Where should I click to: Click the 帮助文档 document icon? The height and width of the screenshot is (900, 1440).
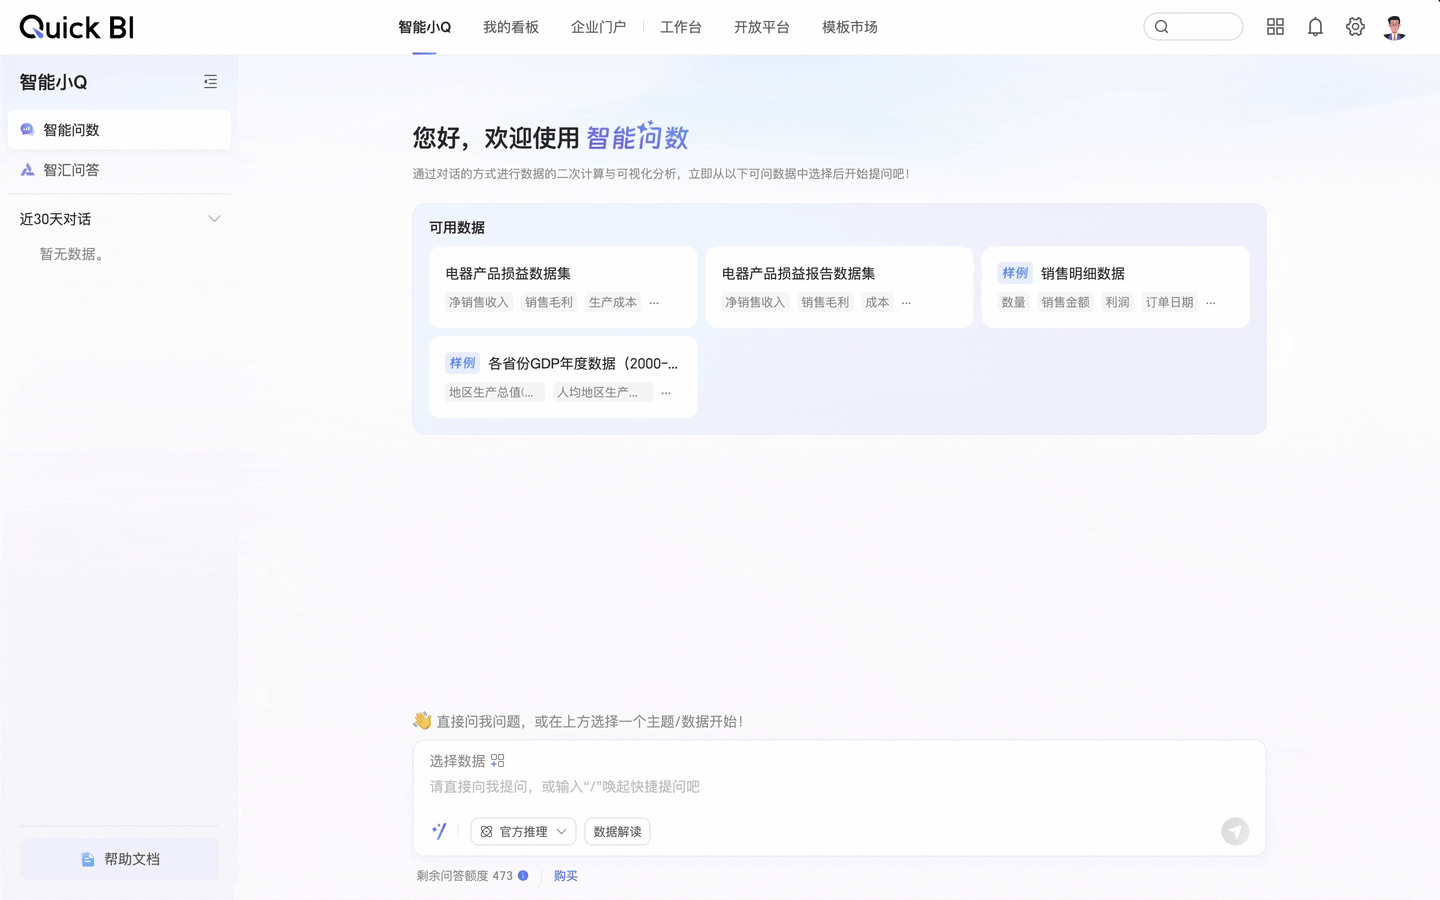click(x=88, y=859)
